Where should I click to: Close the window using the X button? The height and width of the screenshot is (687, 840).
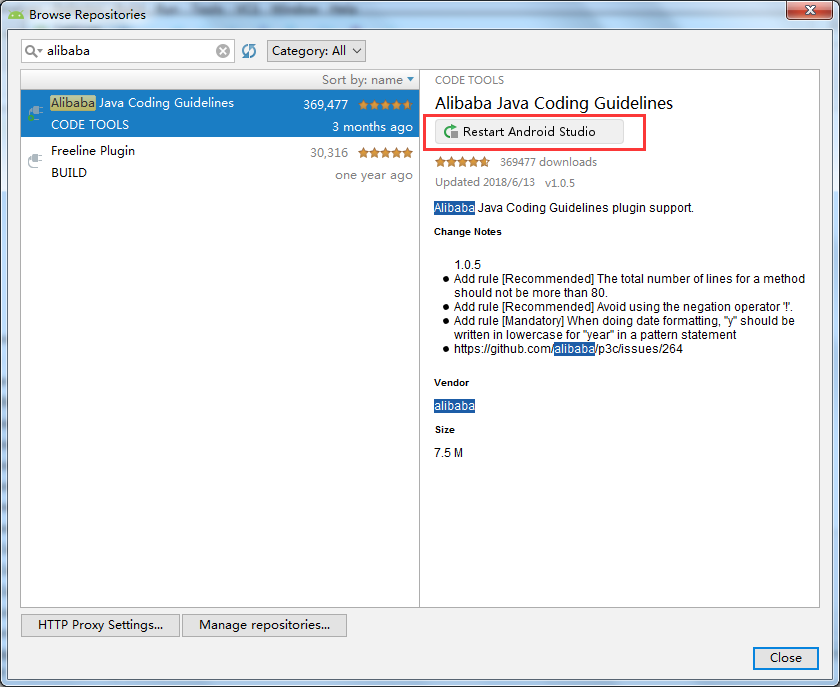(809, 10)
